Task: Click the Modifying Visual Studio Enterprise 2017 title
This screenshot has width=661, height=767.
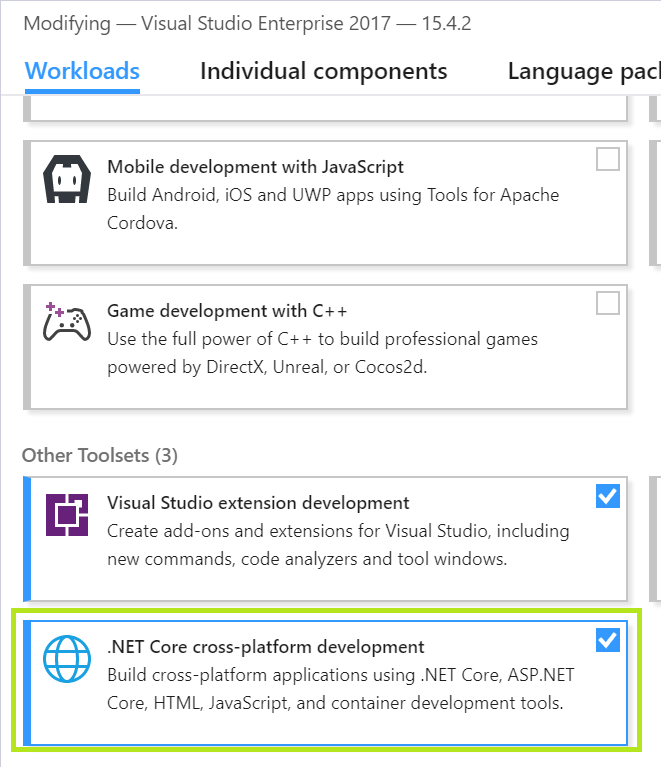Action: coord(248,24)
